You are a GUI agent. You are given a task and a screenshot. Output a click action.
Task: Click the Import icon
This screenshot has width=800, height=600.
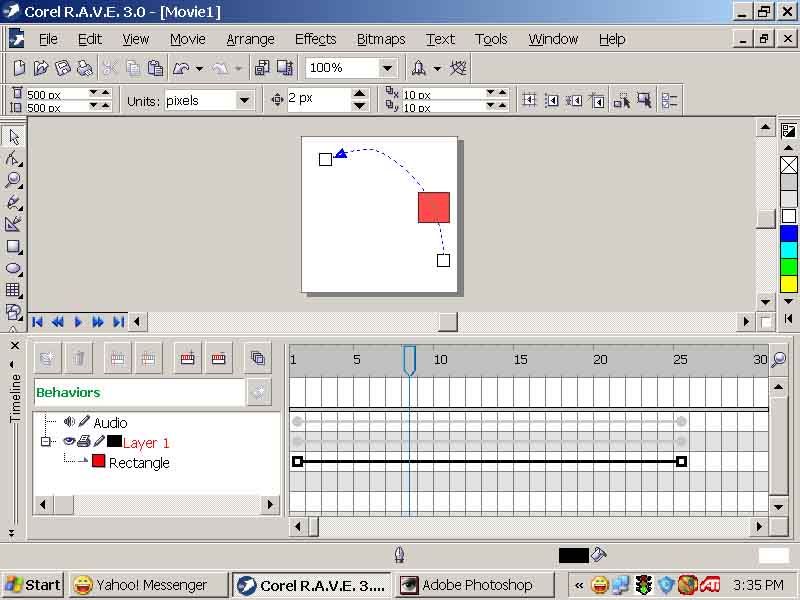[262, 68]
